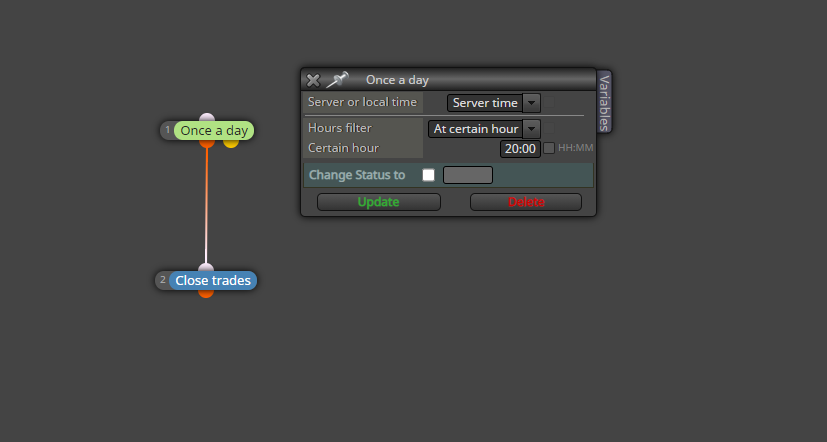Open the Variables side tab
This screenshot has height=442, width=827.
pos(604,102)
